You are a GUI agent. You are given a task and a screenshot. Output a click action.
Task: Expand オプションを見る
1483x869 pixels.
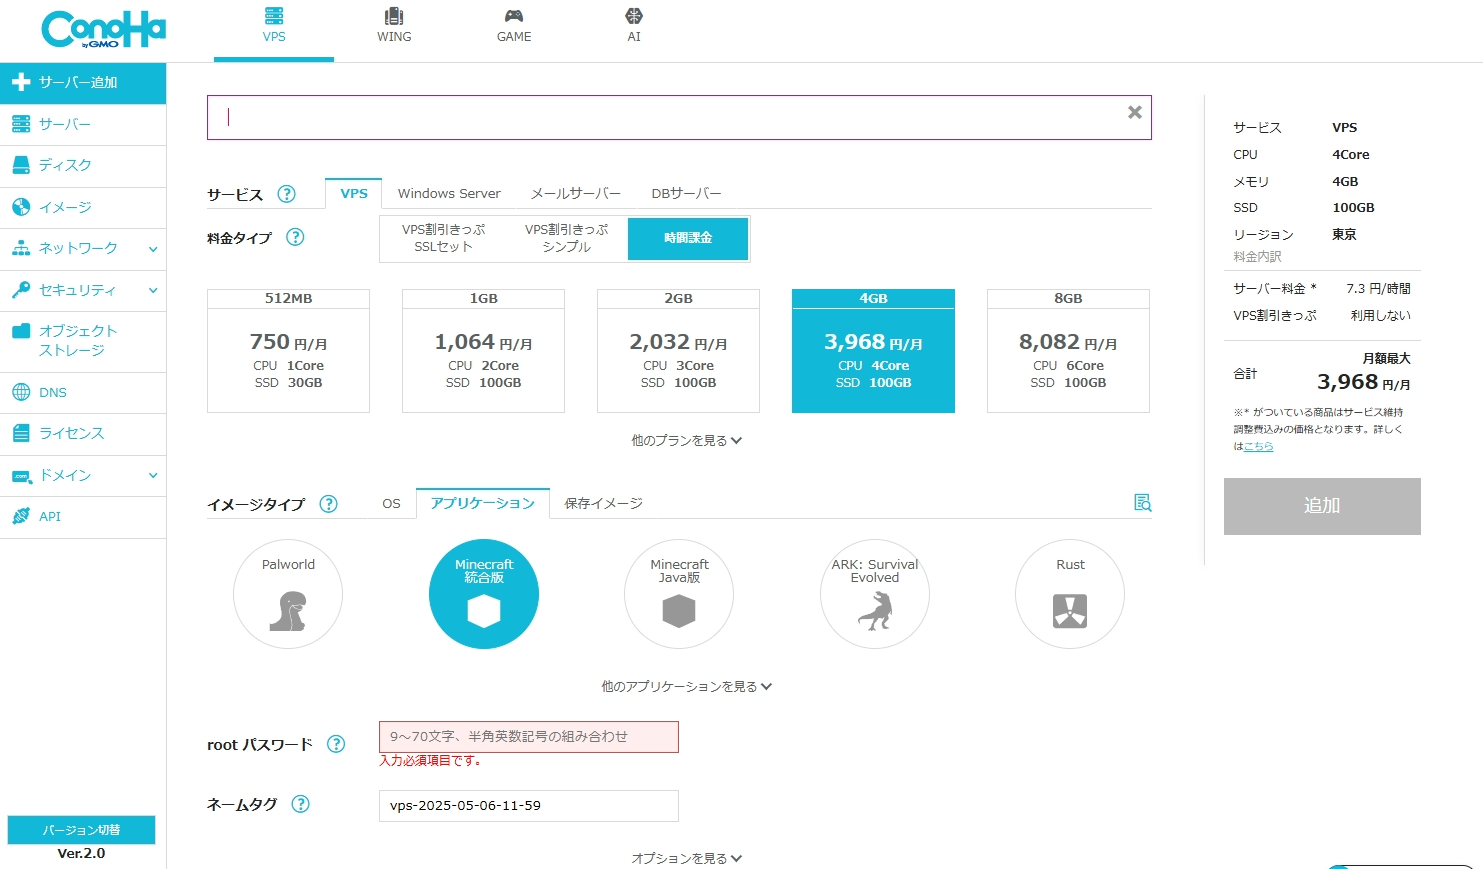pos(686,858)
